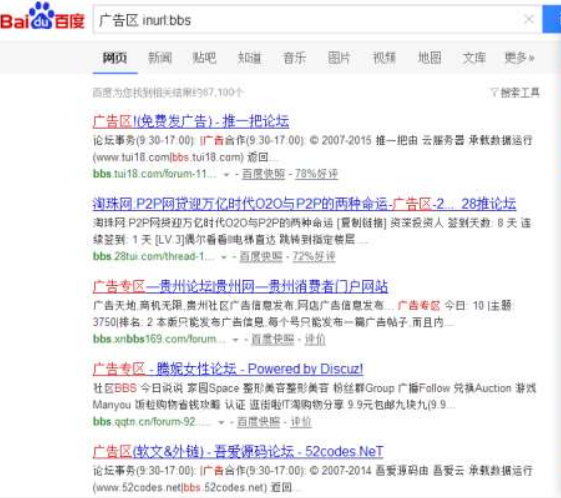
Task: Click 评价 link for bbs.qqtn.cn result
Action: [301, 422]
